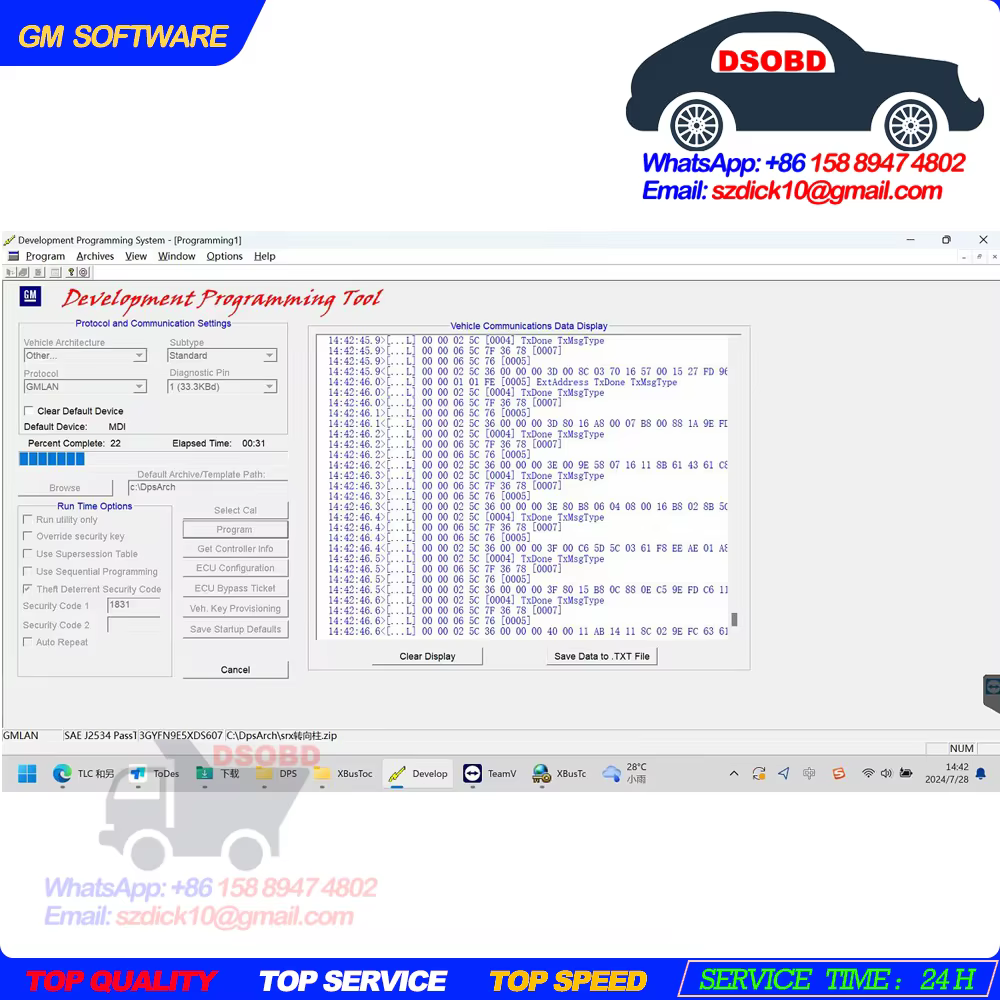Click the Sogou input method tray icon

coord(839,774)
